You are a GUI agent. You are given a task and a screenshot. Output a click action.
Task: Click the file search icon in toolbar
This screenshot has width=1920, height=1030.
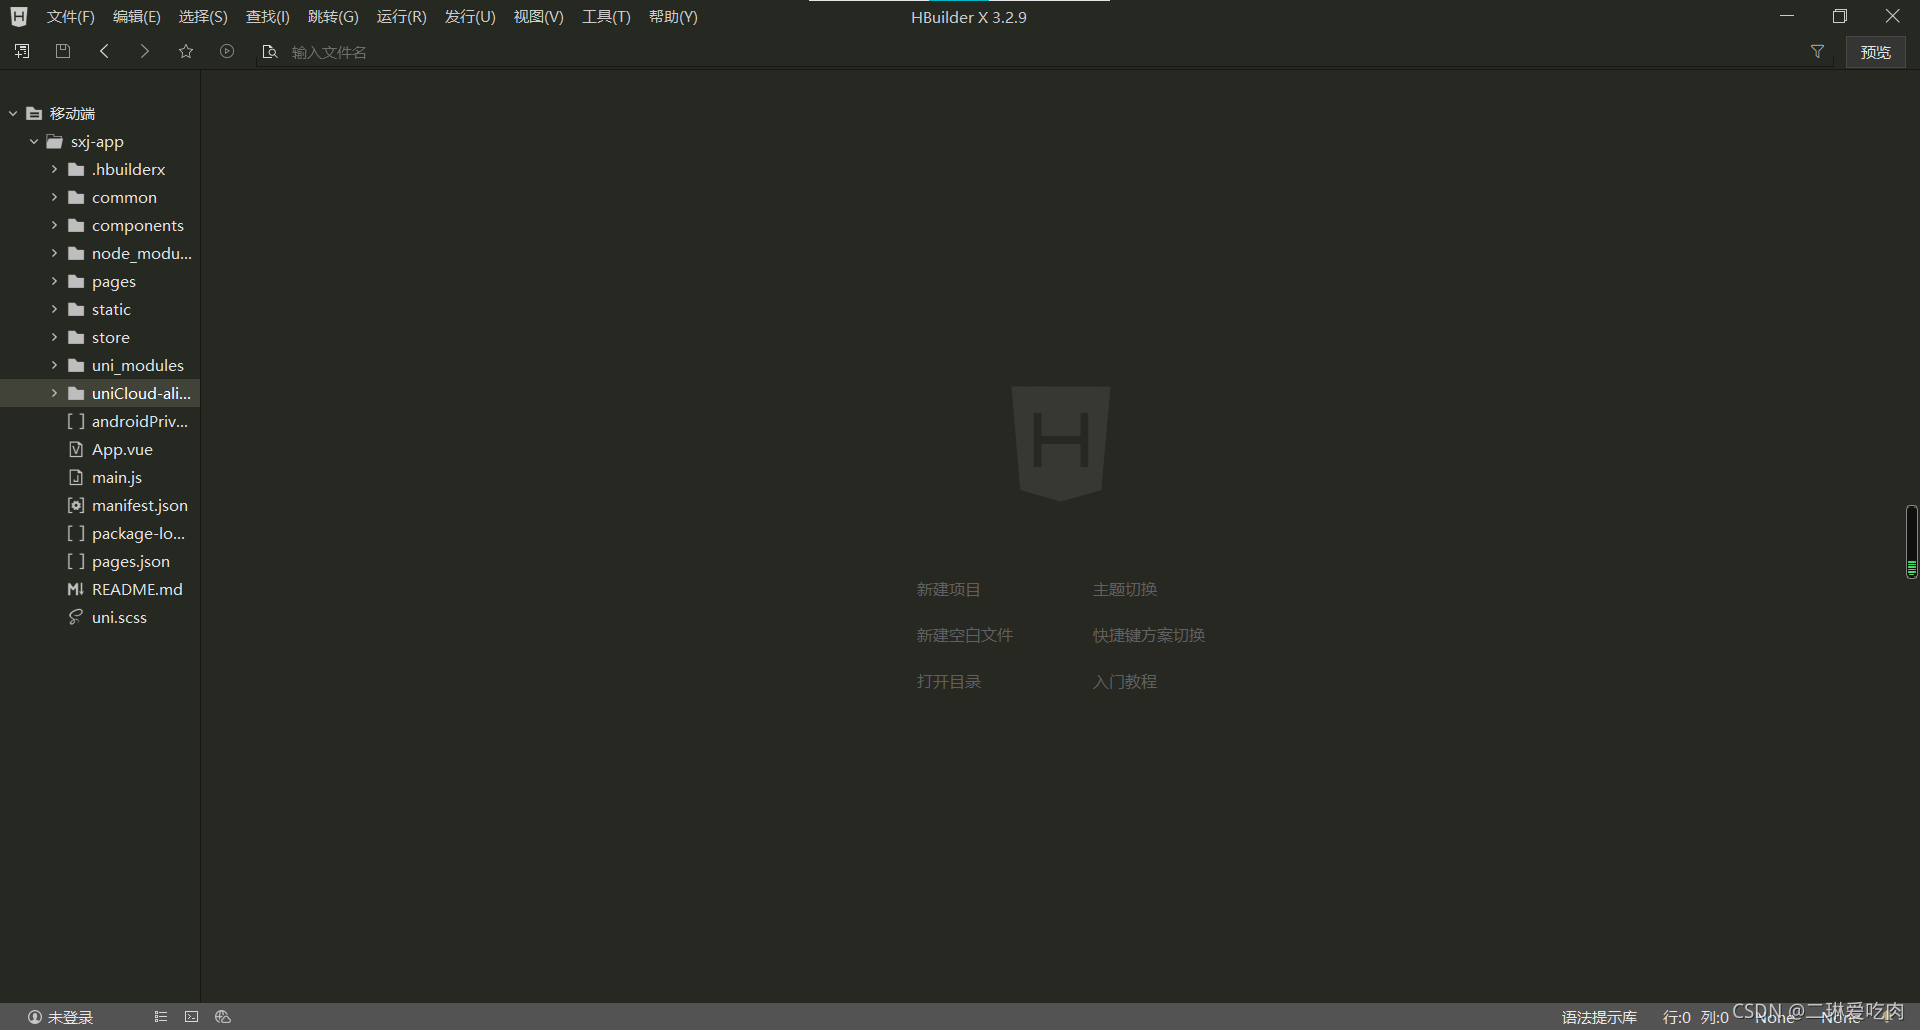pos(269,51)
